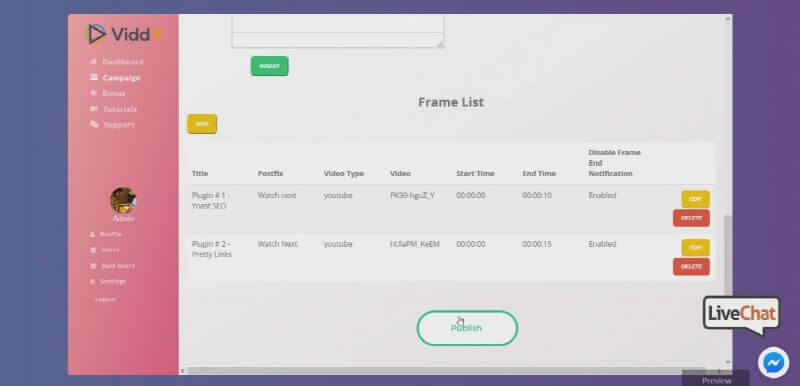Open Support menu item

(x=119, y=124)
